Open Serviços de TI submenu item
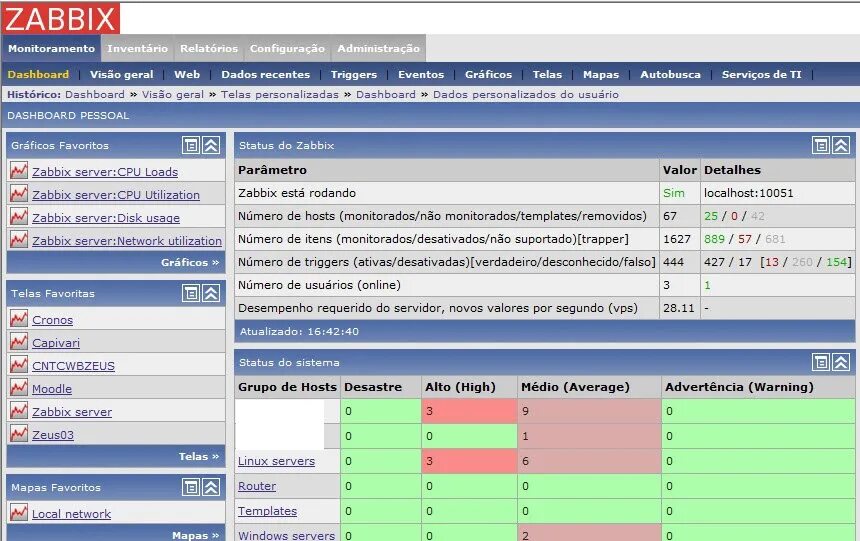Image resolution: width=860 pixels, height=541 pixels. point(761,74)
